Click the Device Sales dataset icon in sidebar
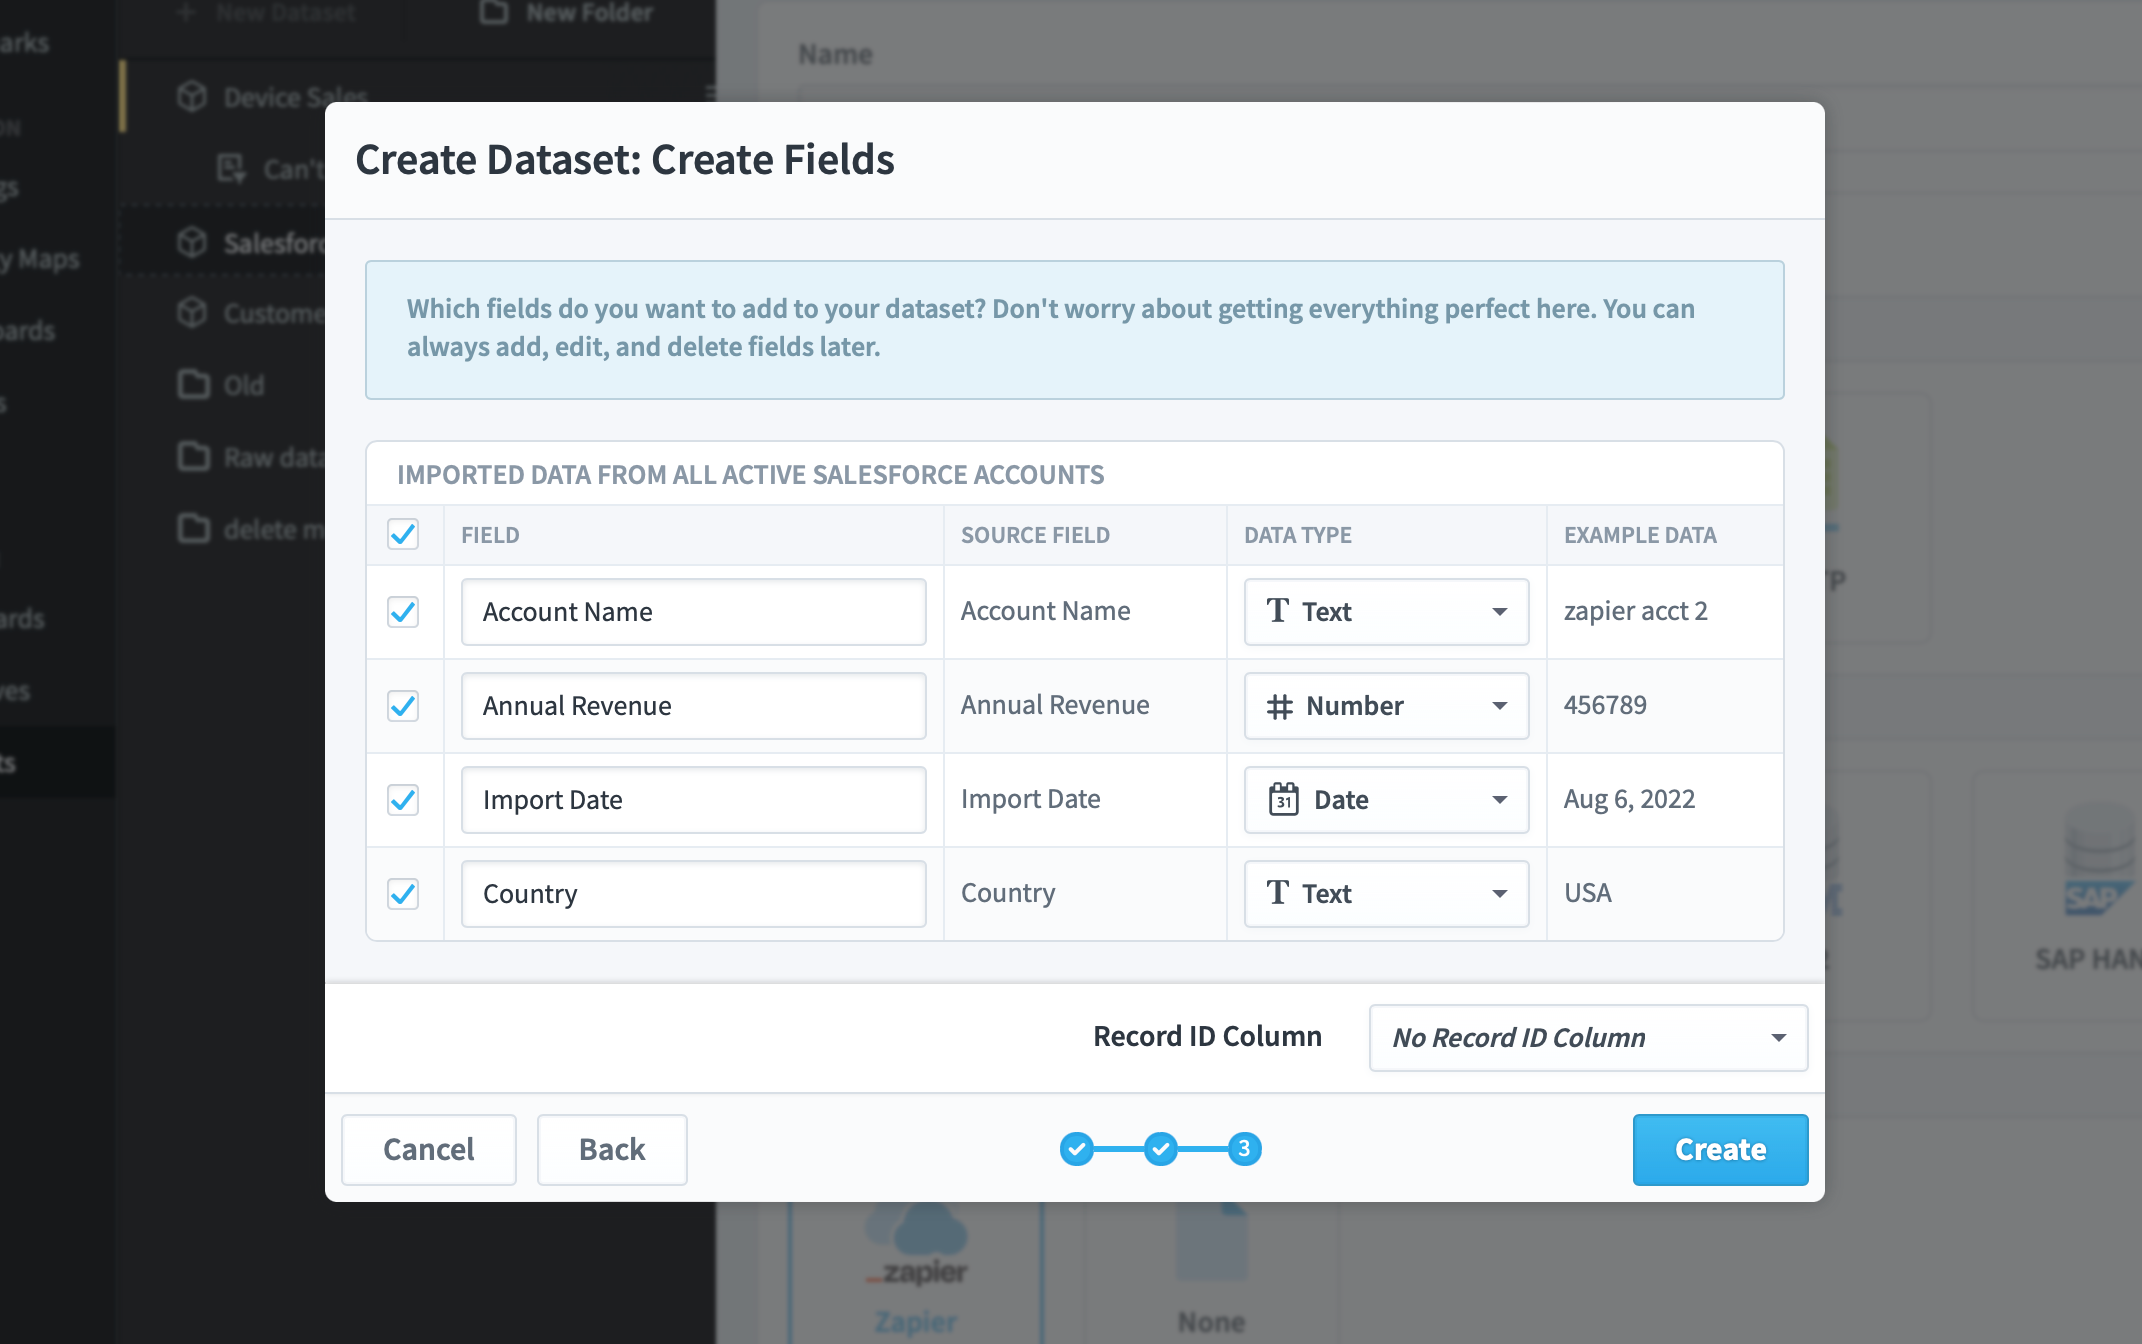 point(192,97)
